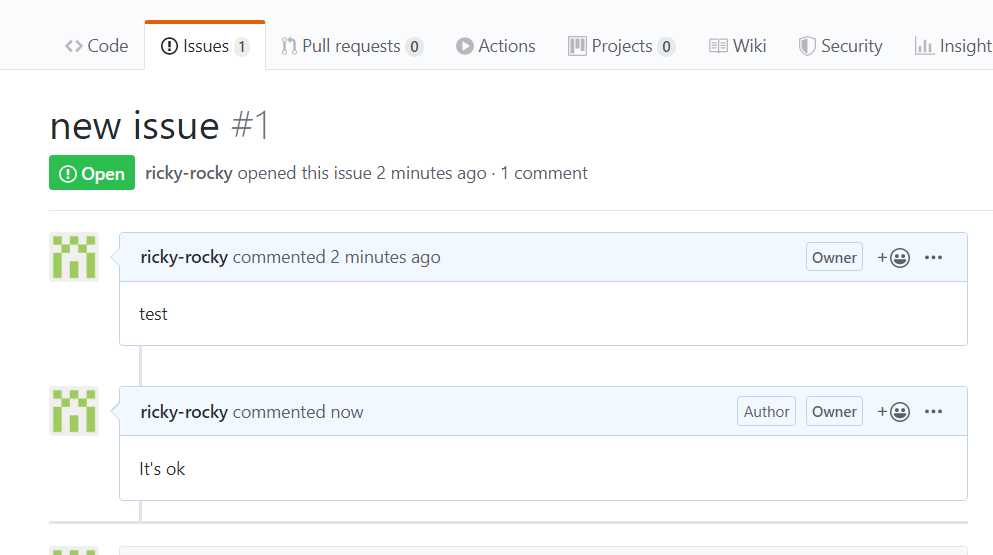This screenshot has width=993, height=555.
Task: Open ricky-rocky link in 'commented now' header
Action: point(184,412)
